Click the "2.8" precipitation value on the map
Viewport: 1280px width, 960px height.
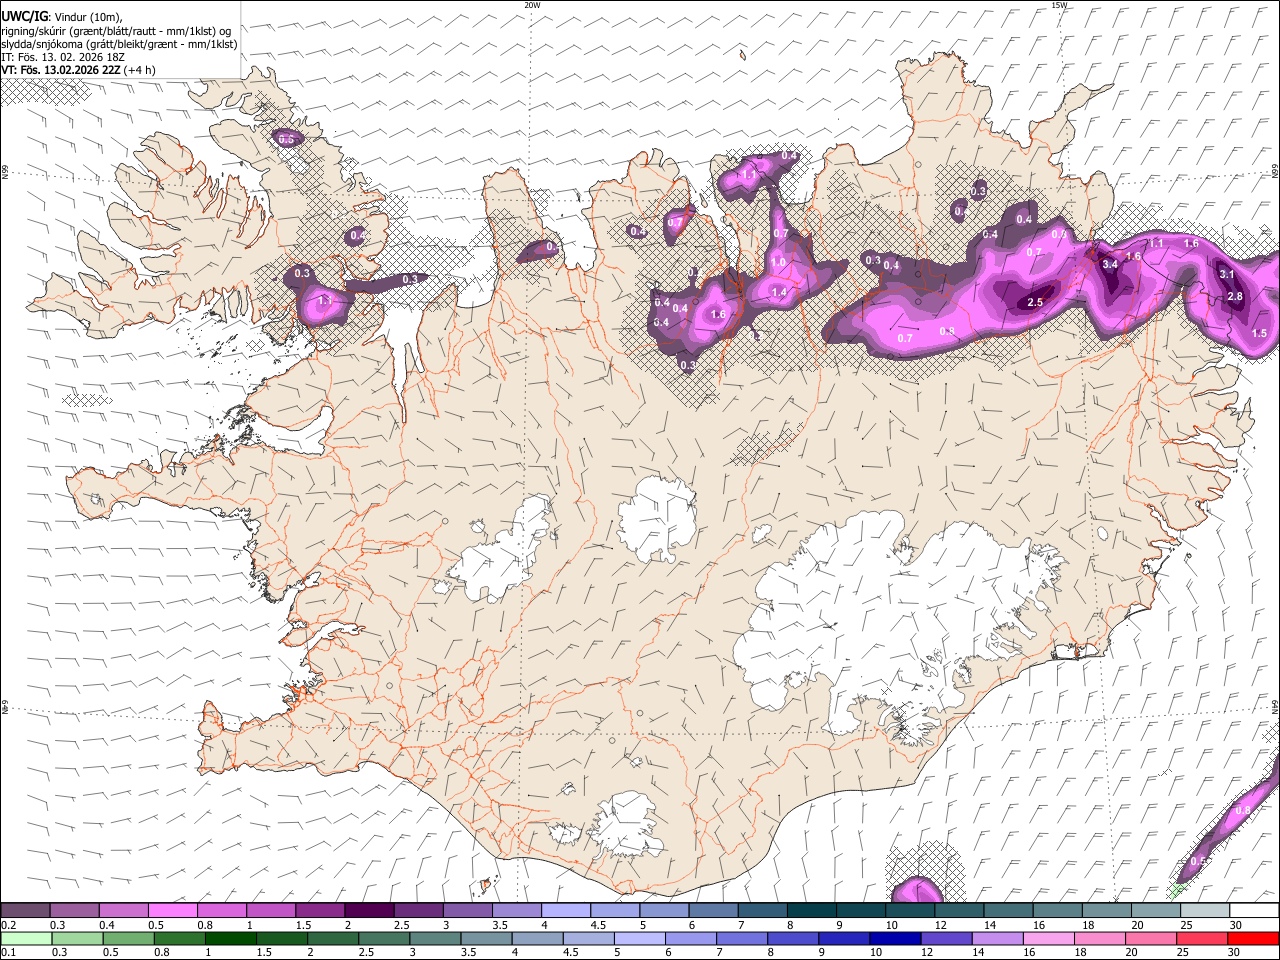coord(1234,296)
